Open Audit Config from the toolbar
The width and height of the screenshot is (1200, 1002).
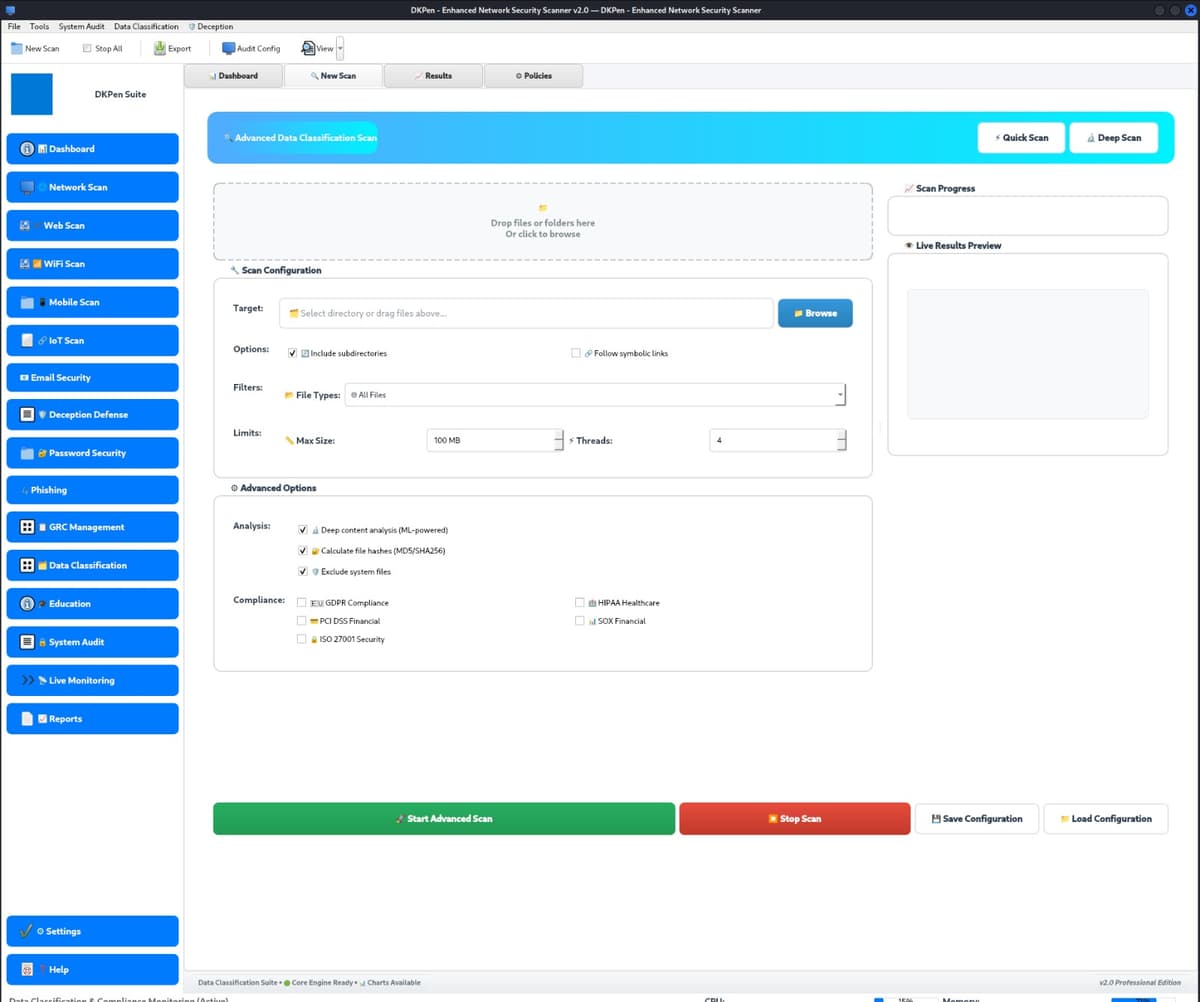tap(250, 48)
